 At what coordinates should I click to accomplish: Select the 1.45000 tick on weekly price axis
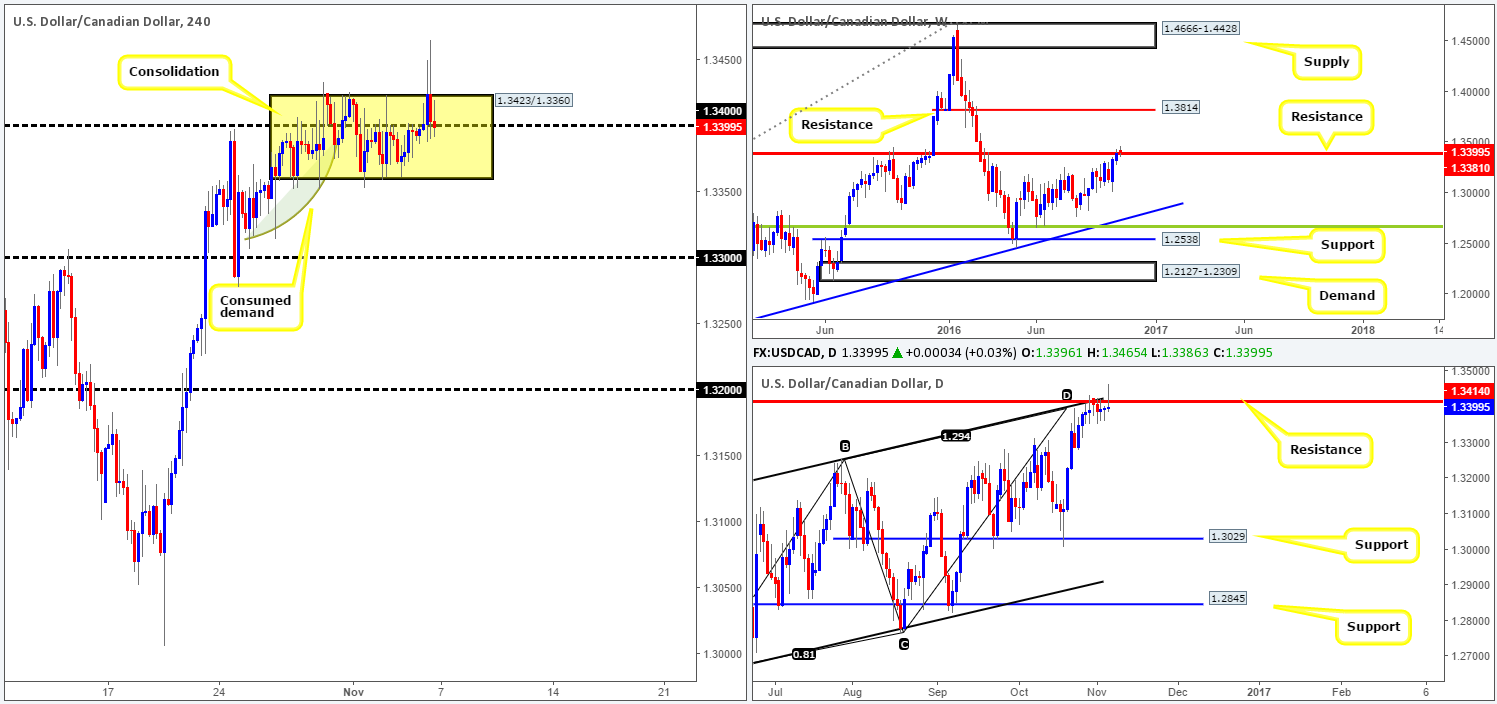pos(1470,41)
